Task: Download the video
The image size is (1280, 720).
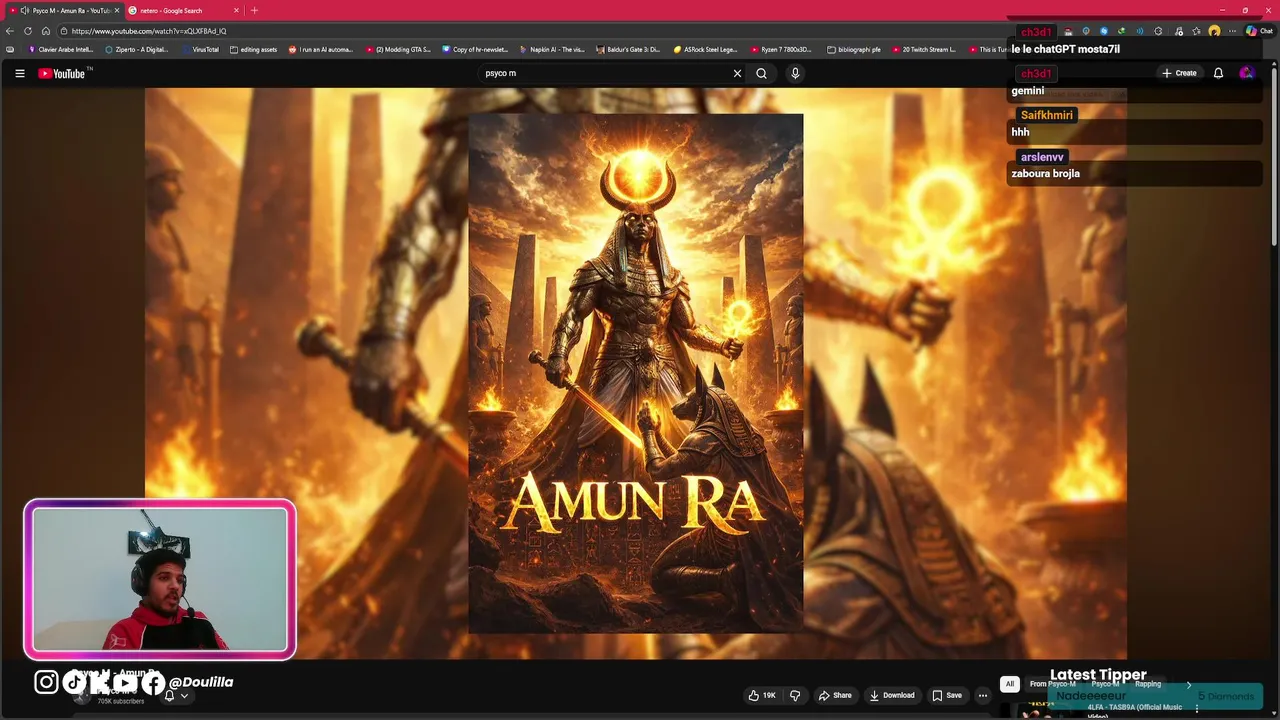Action: tap(892, 695)
